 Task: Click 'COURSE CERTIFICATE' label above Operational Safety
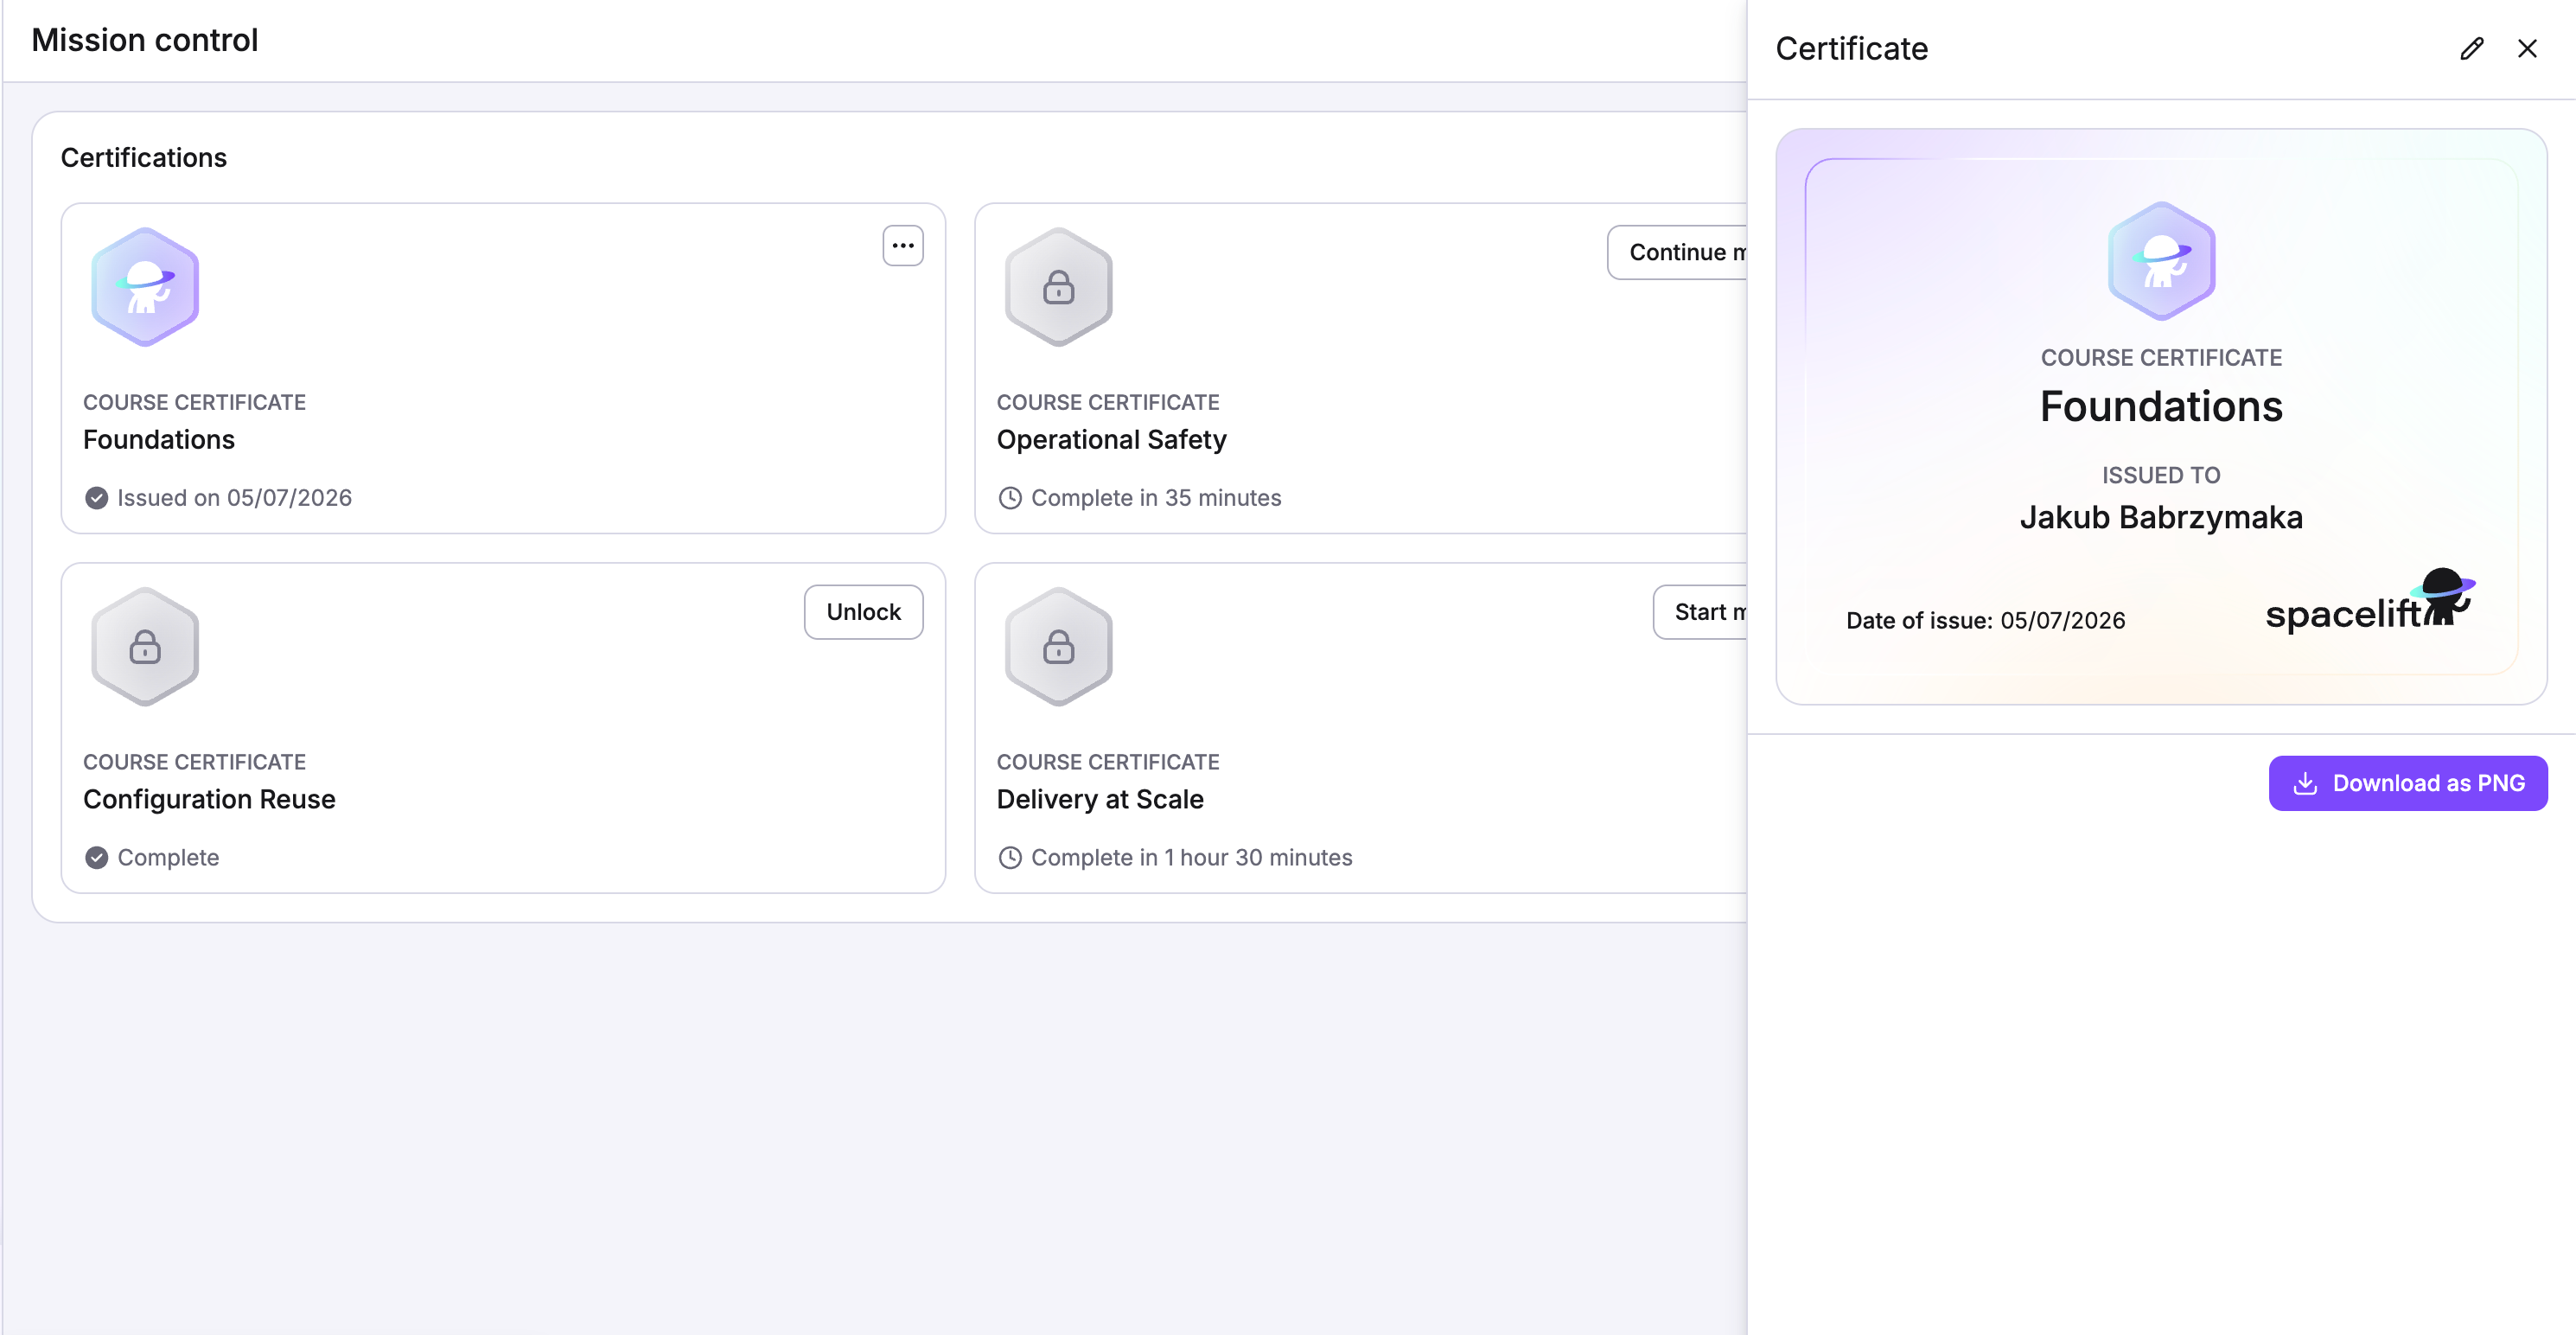(1108, 403)
